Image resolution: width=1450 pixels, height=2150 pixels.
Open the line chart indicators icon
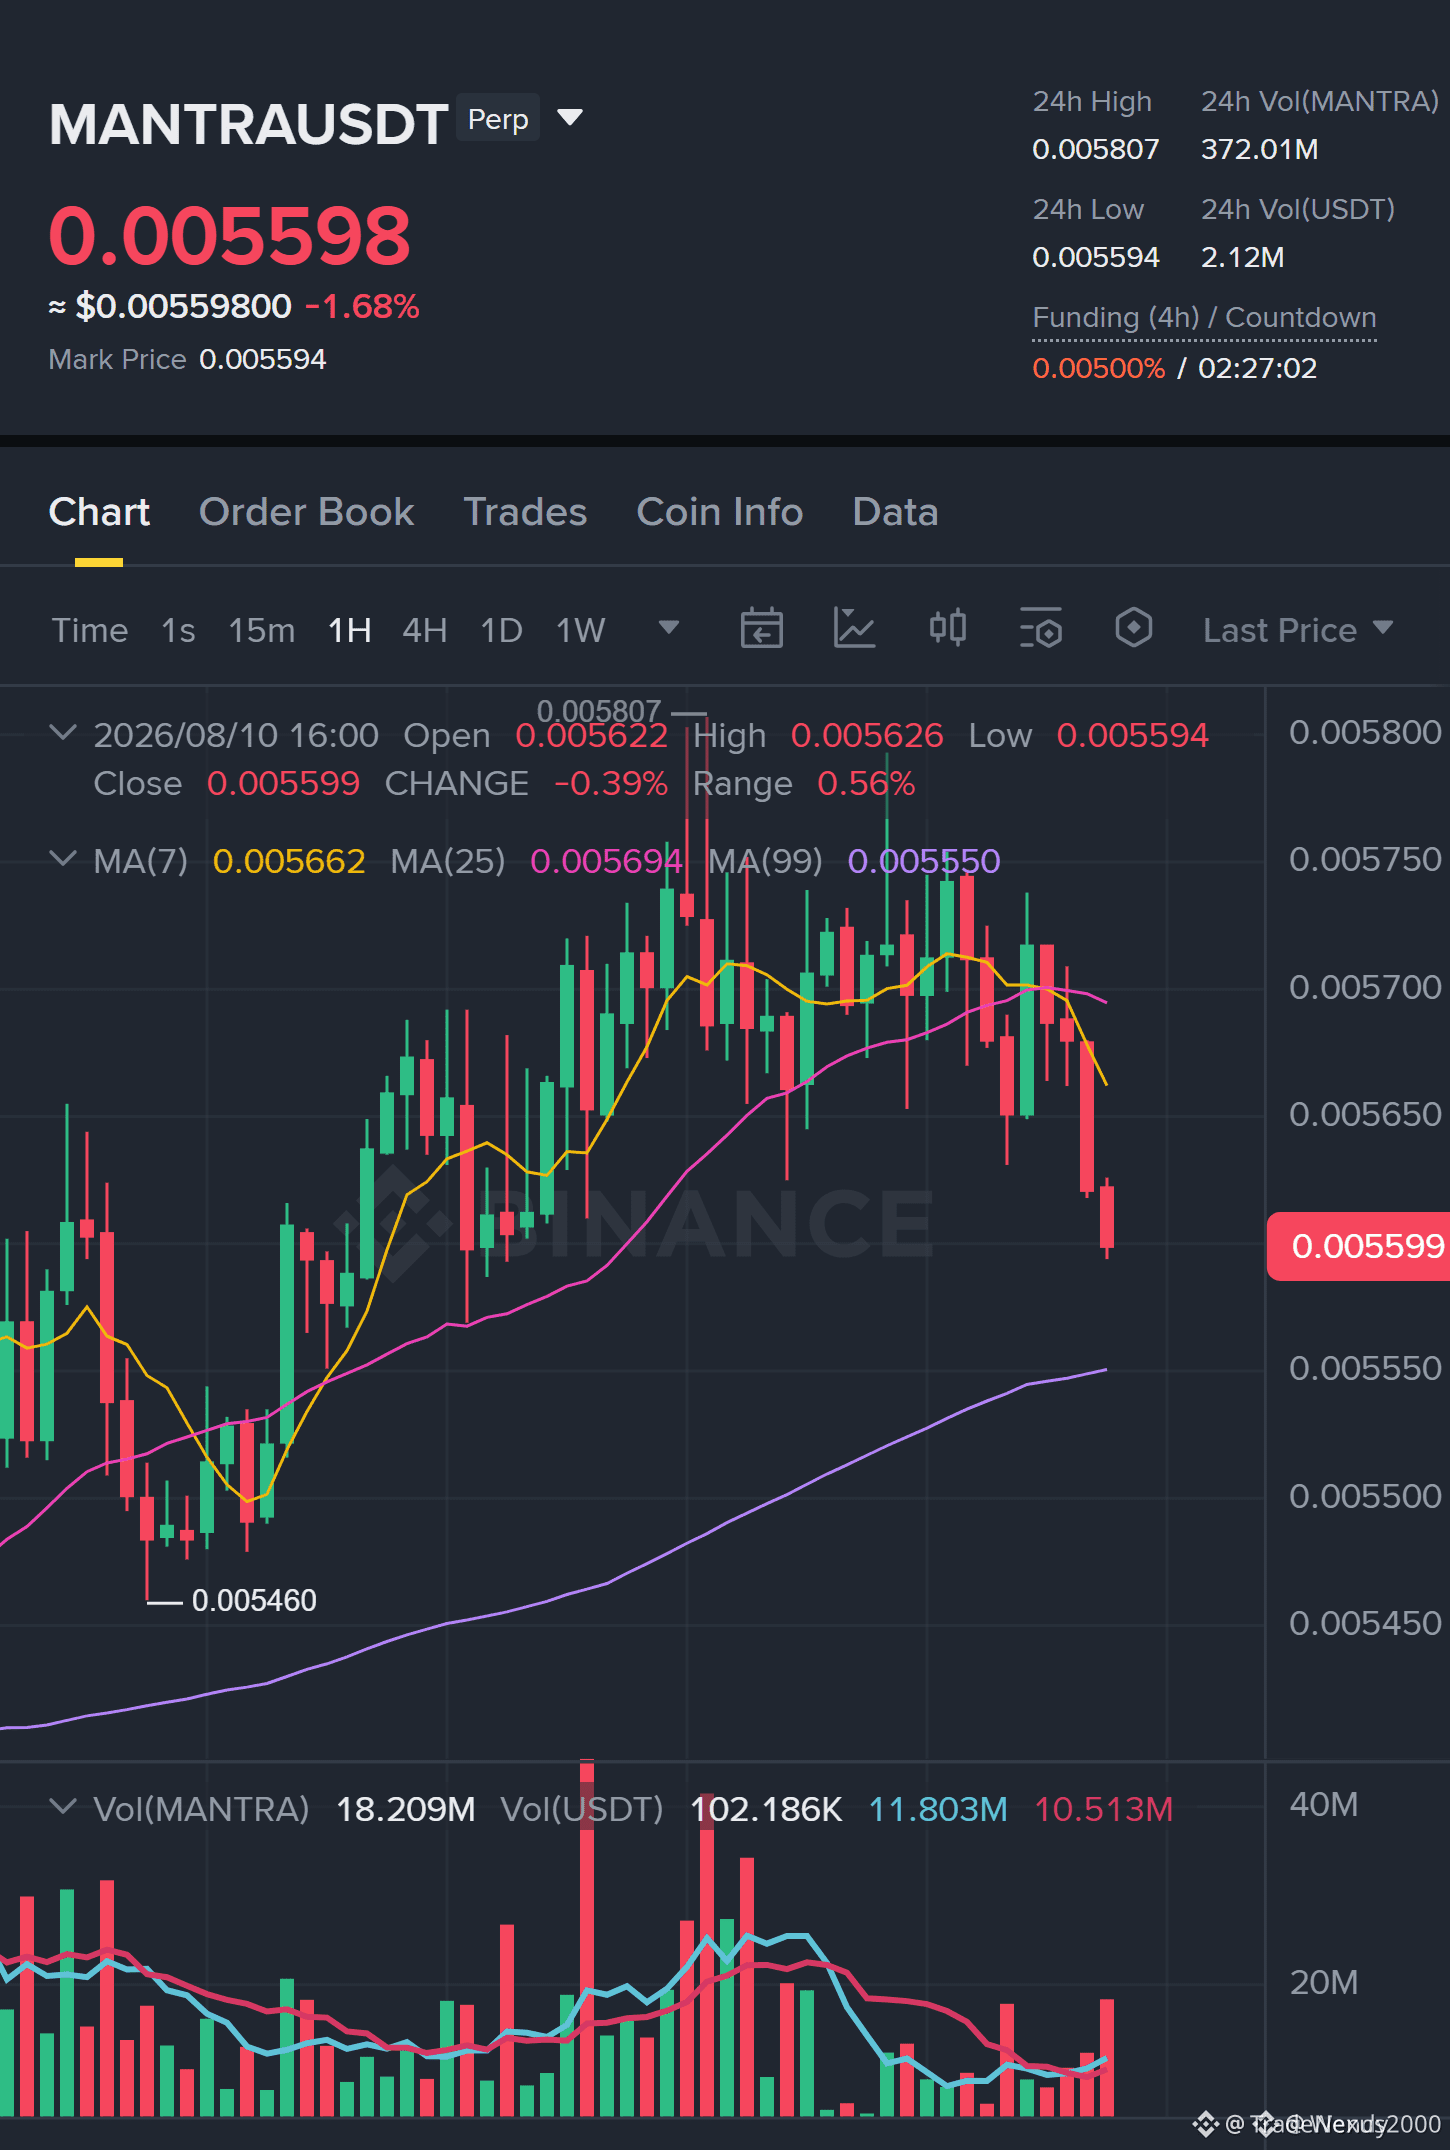854,628
